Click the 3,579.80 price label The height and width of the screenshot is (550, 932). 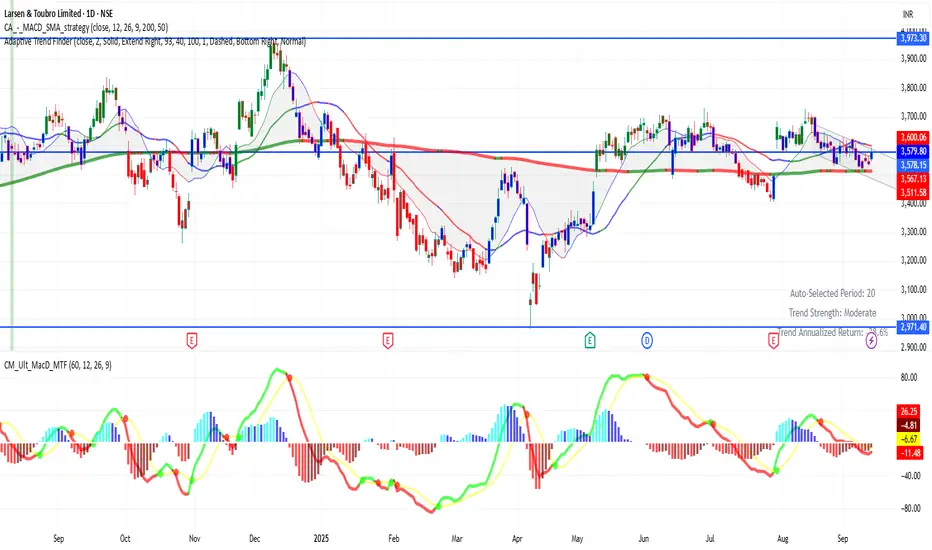pos(912,151)
